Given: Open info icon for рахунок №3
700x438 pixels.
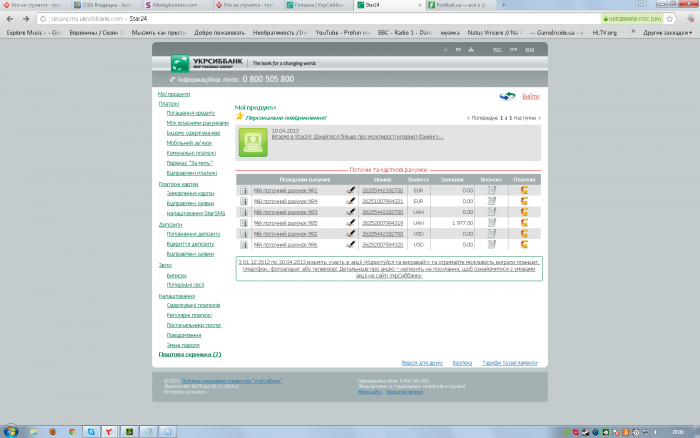Looking at the screenshot, I should (244, 212).
